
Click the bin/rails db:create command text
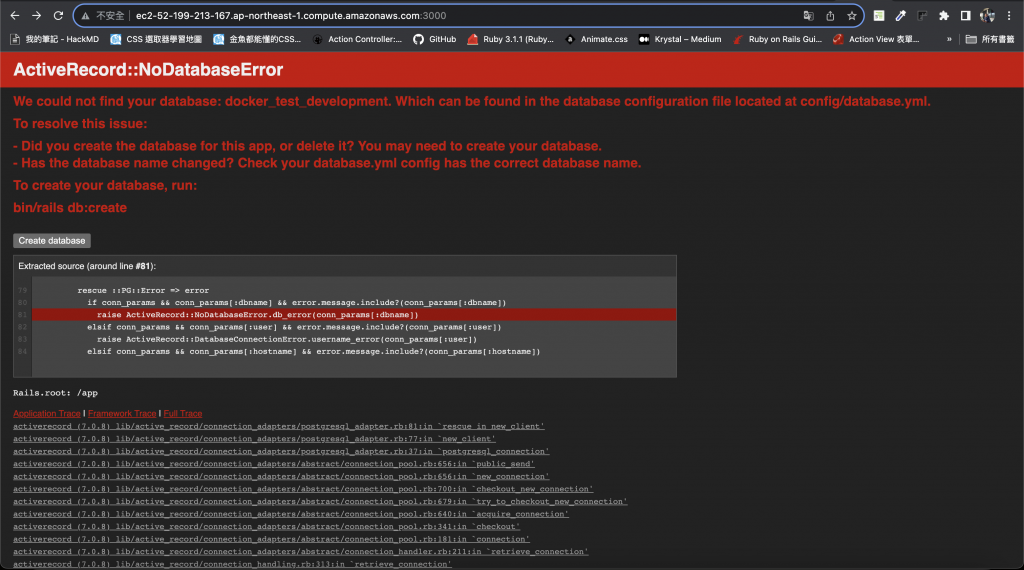[x=70, y=208]
